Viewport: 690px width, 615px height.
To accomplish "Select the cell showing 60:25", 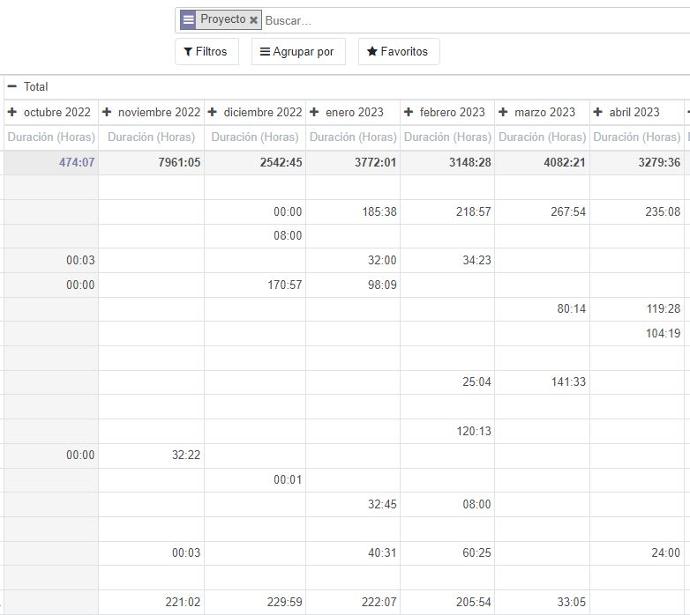I will tap(448, 553).
